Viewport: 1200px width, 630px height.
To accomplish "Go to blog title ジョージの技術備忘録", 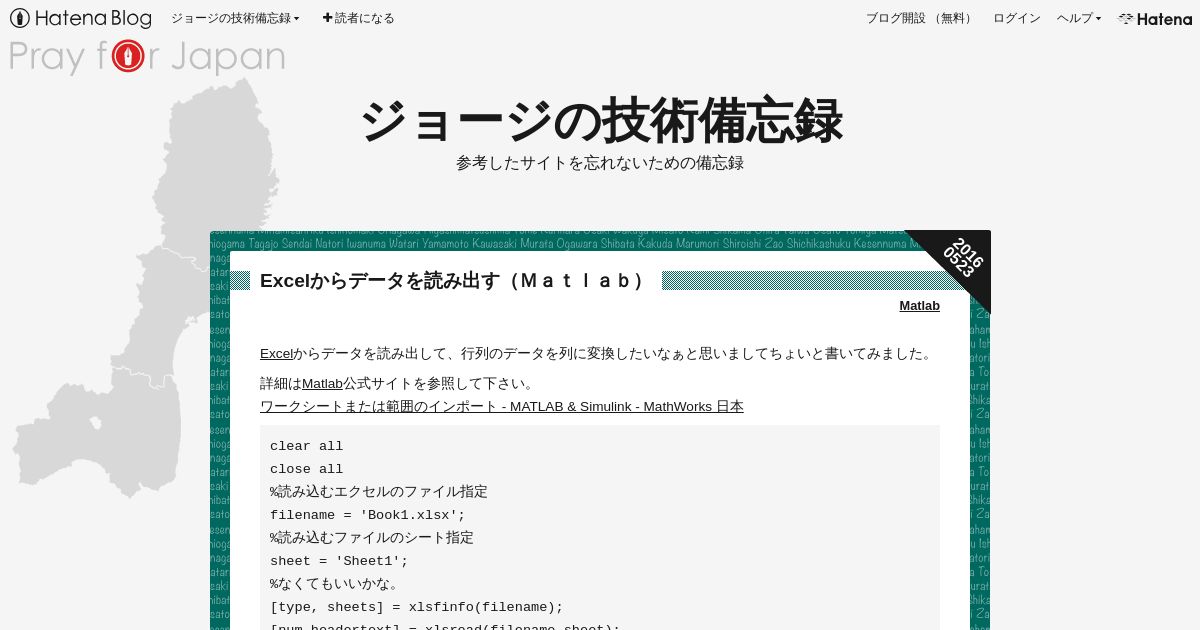I will coord(600,121).
